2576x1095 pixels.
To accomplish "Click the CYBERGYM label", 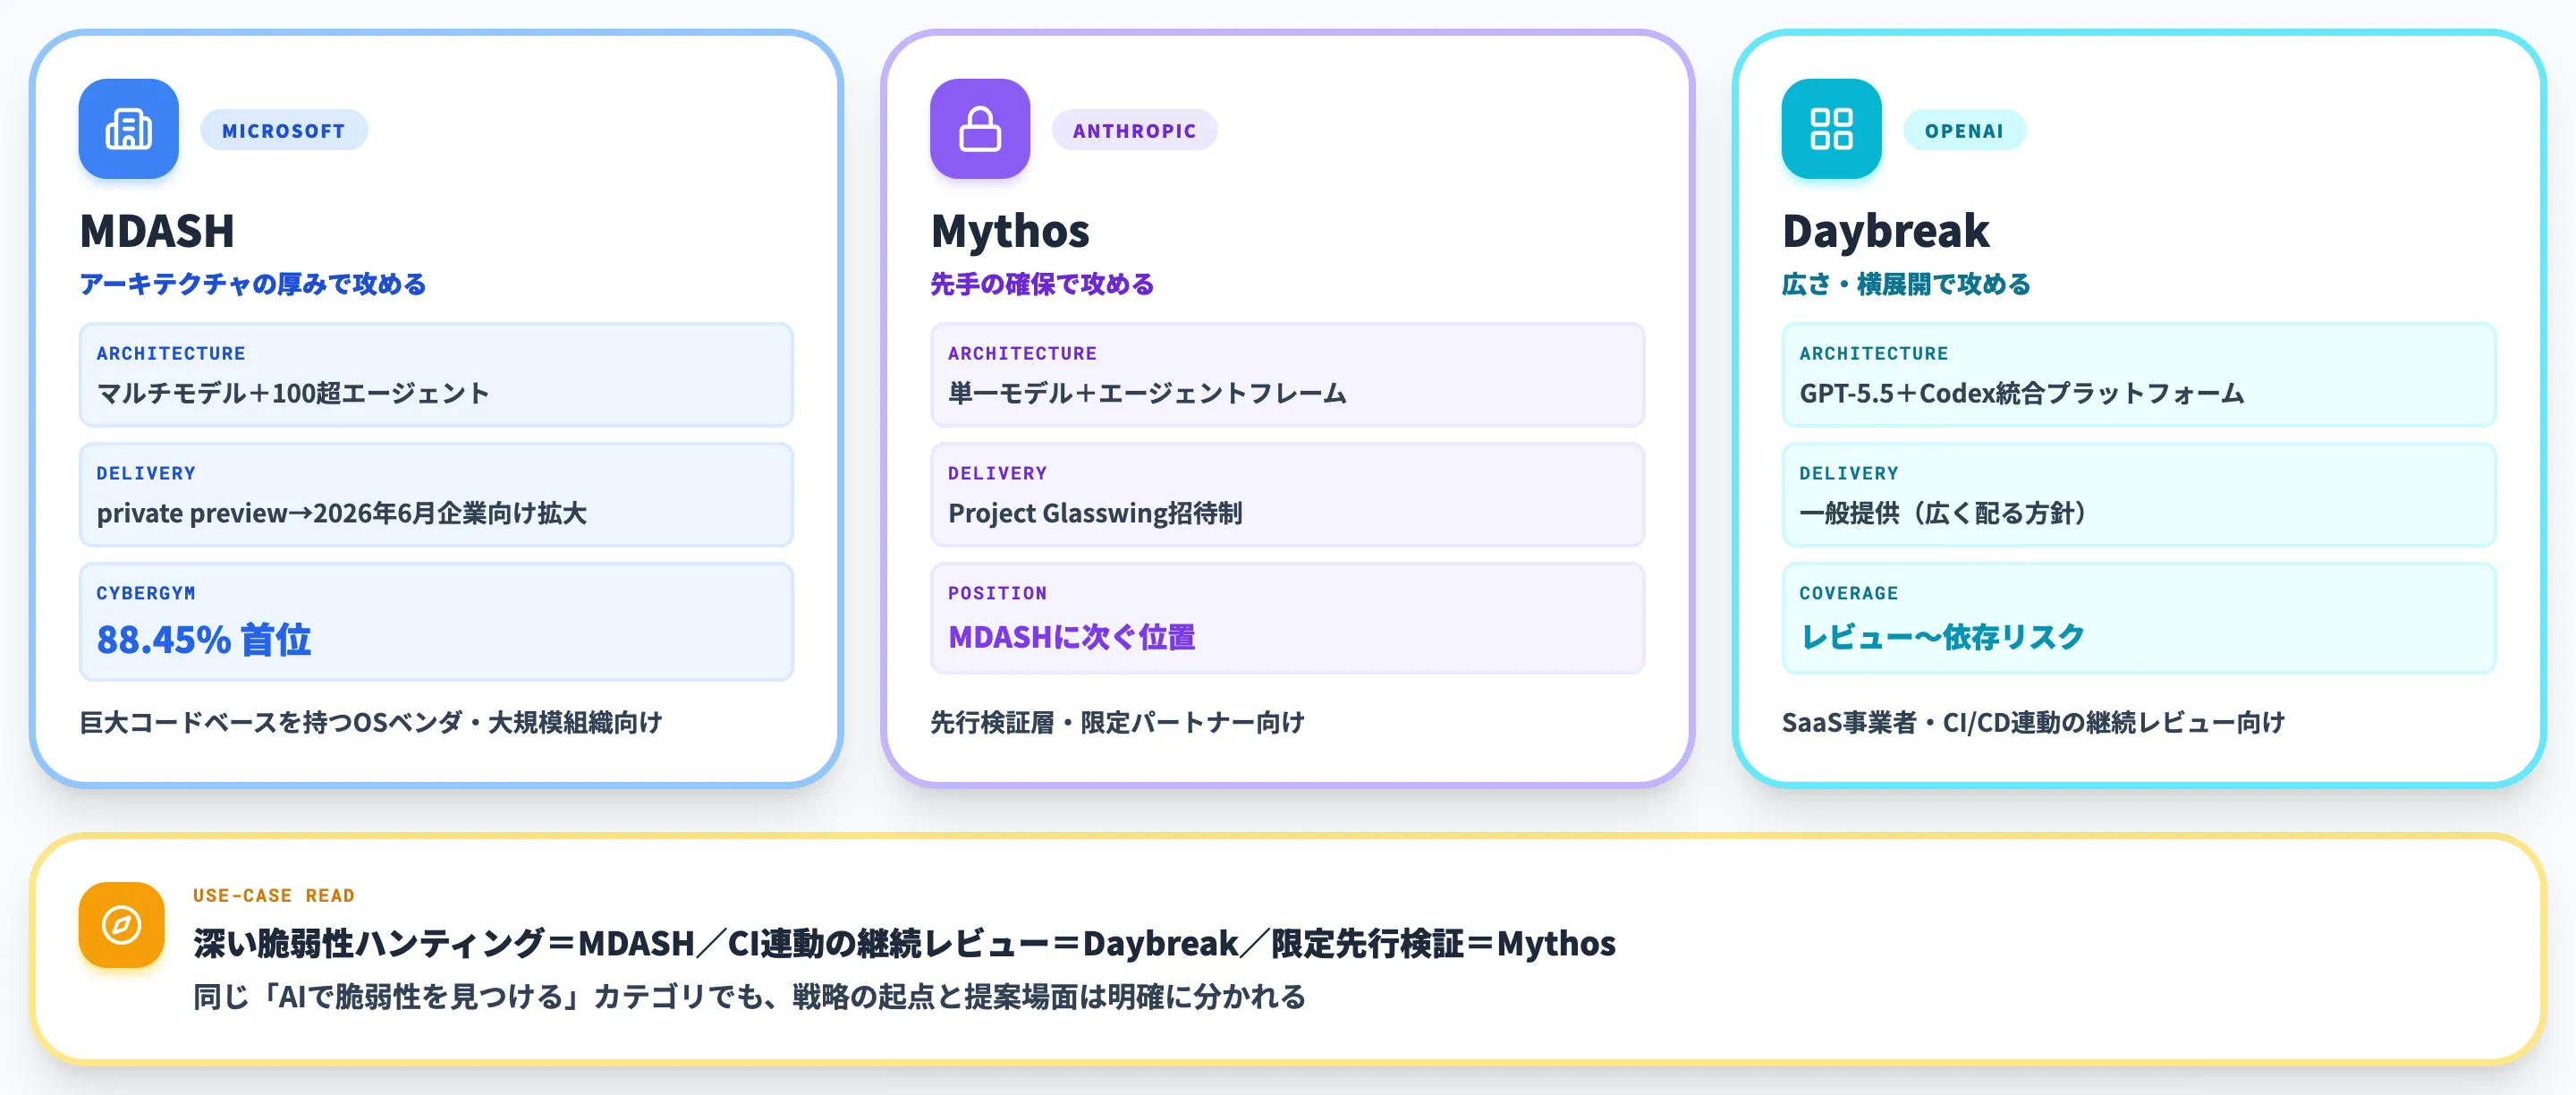I will coord(146,593).
